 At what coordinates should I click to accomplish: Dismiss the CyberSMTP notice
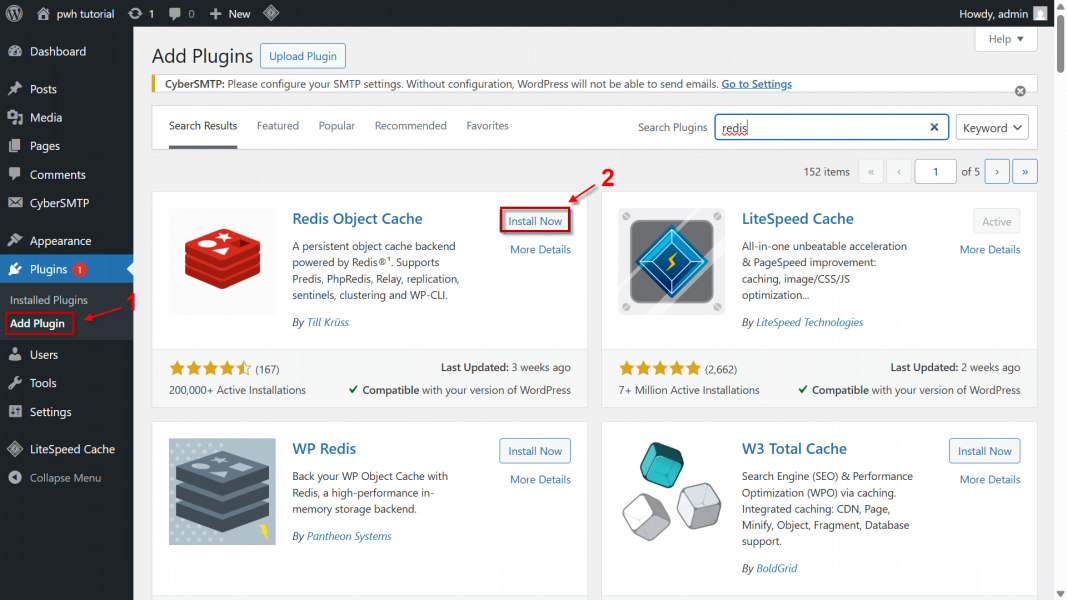pyautogui.click(x=1020, y=91)
